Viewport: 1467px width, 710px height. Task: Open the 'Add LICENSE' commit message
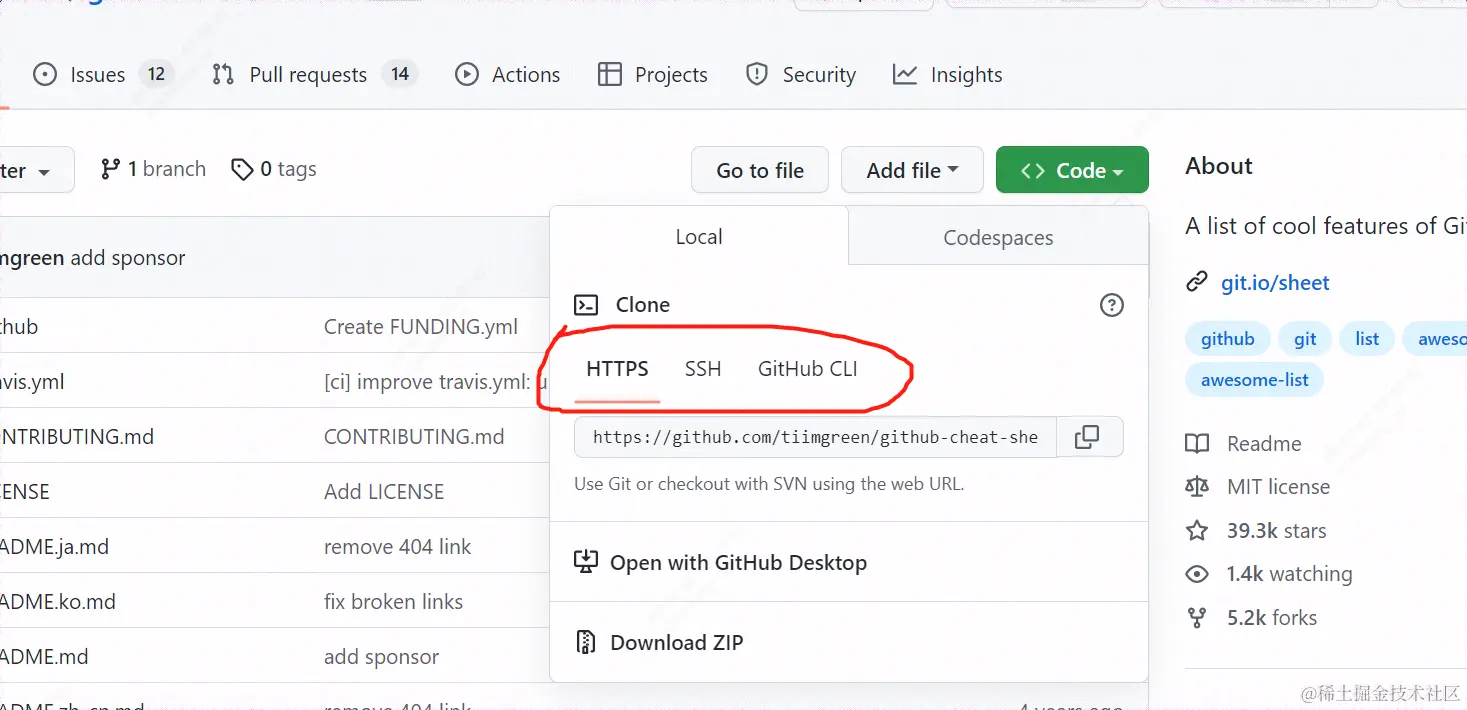384,492
